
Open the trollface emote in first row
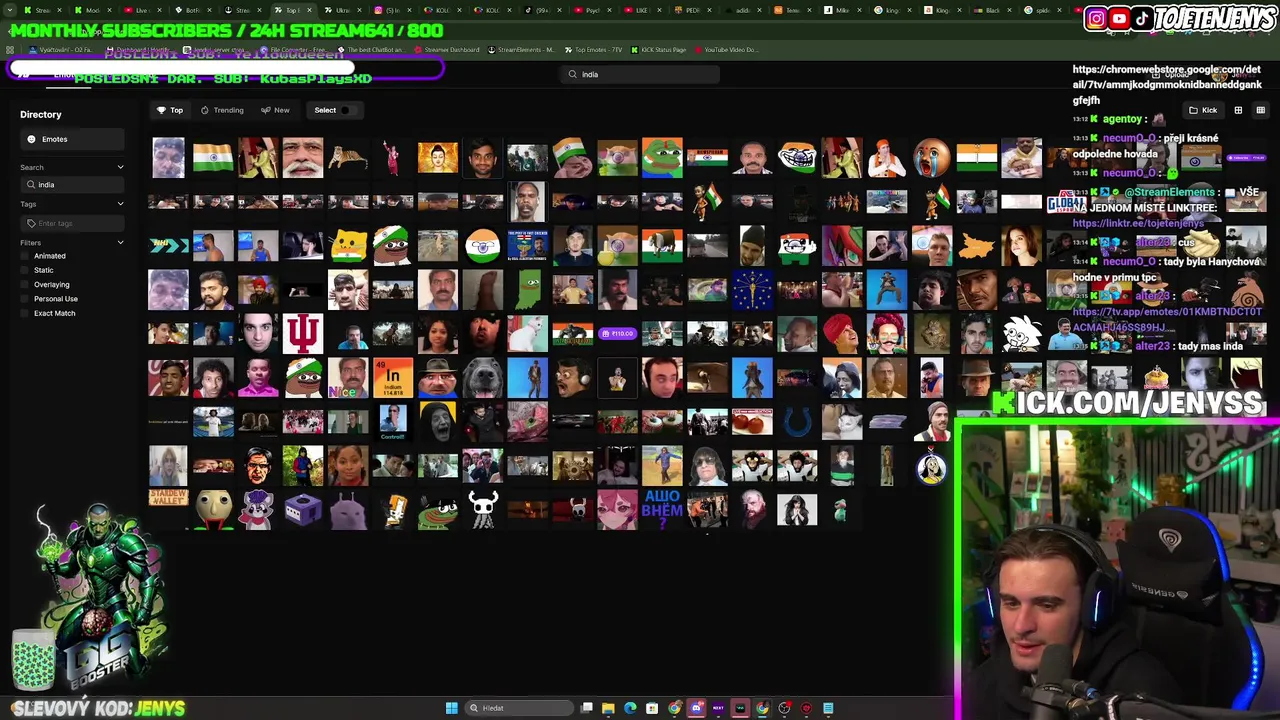tap(797, 158)
